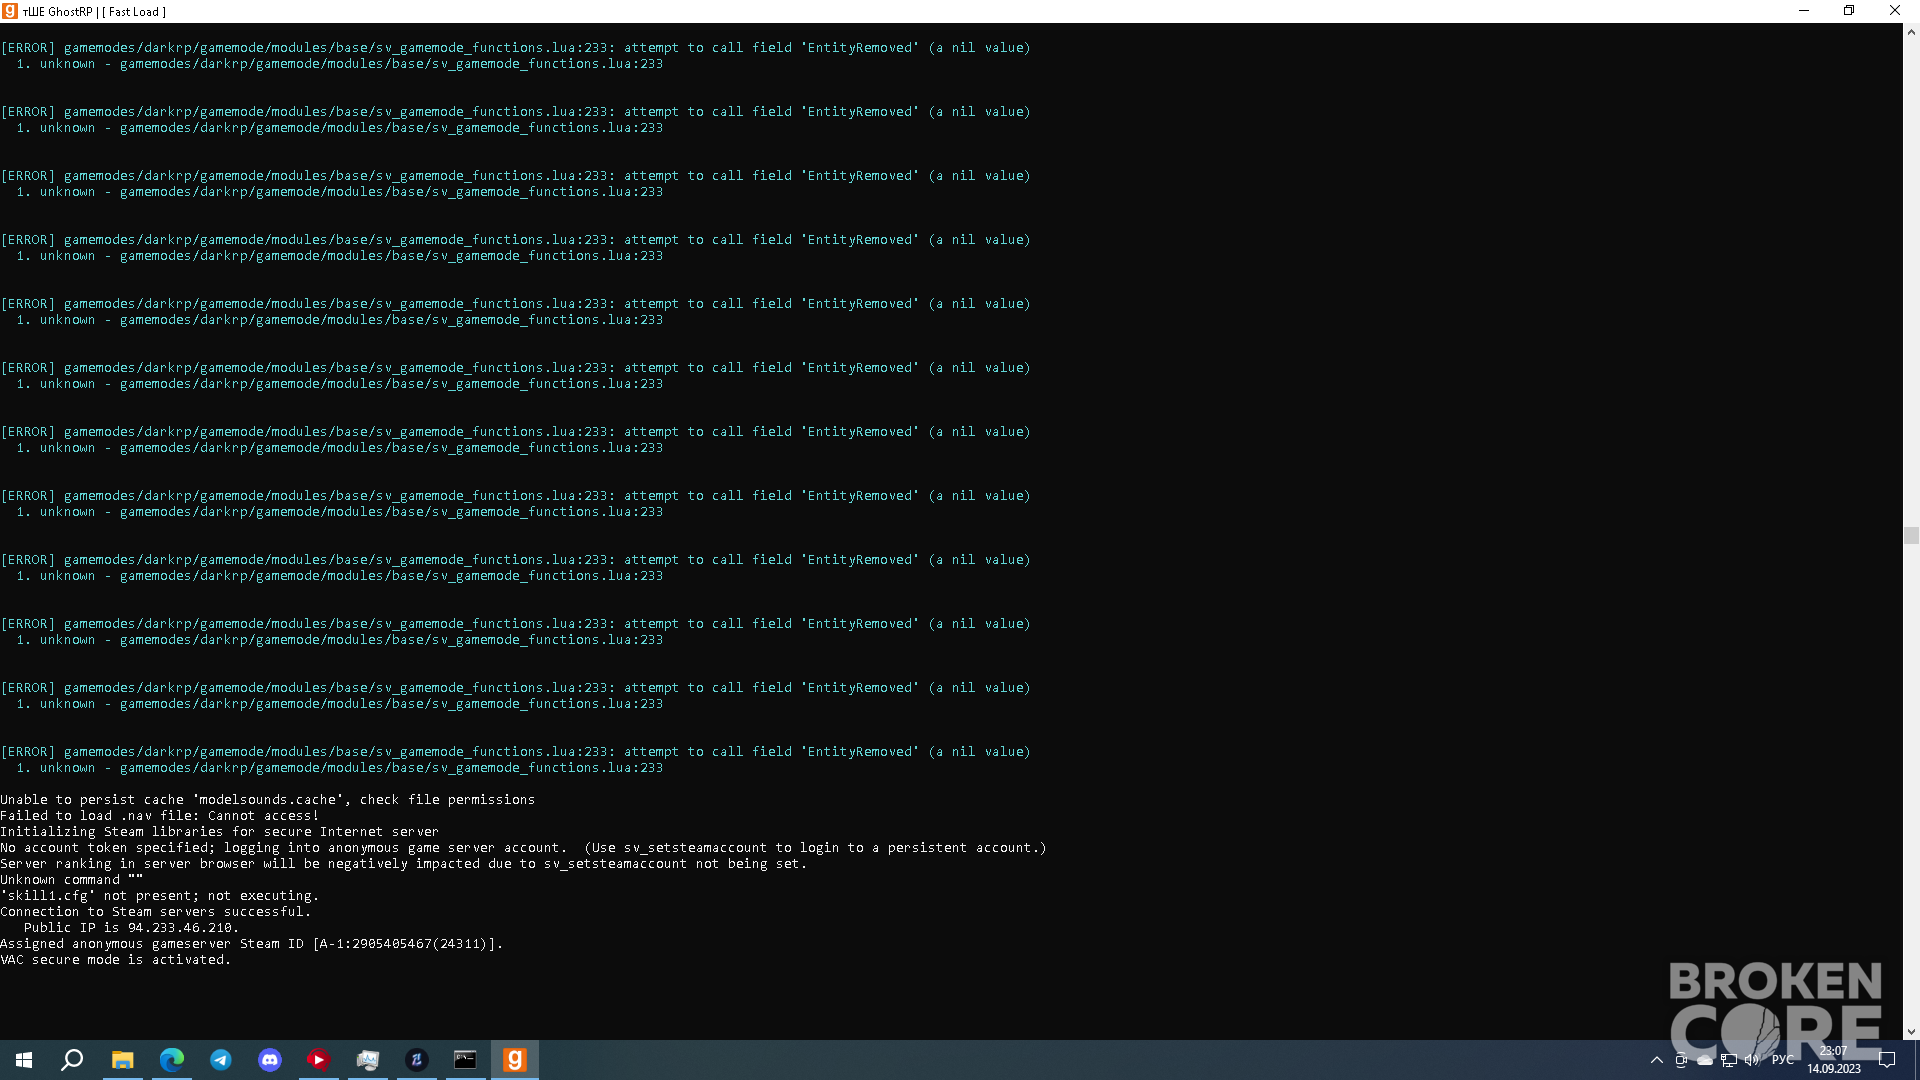Switch to the command prompt taskbar window
This screenshot has height=1080, width=1920.
pos(466,1060)
